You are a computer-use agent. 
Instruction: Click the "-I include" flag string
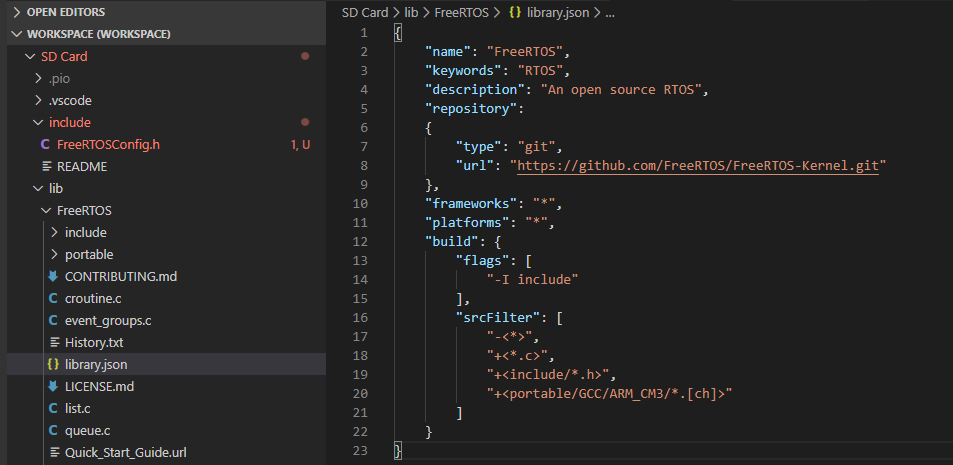tap(532, 280)
